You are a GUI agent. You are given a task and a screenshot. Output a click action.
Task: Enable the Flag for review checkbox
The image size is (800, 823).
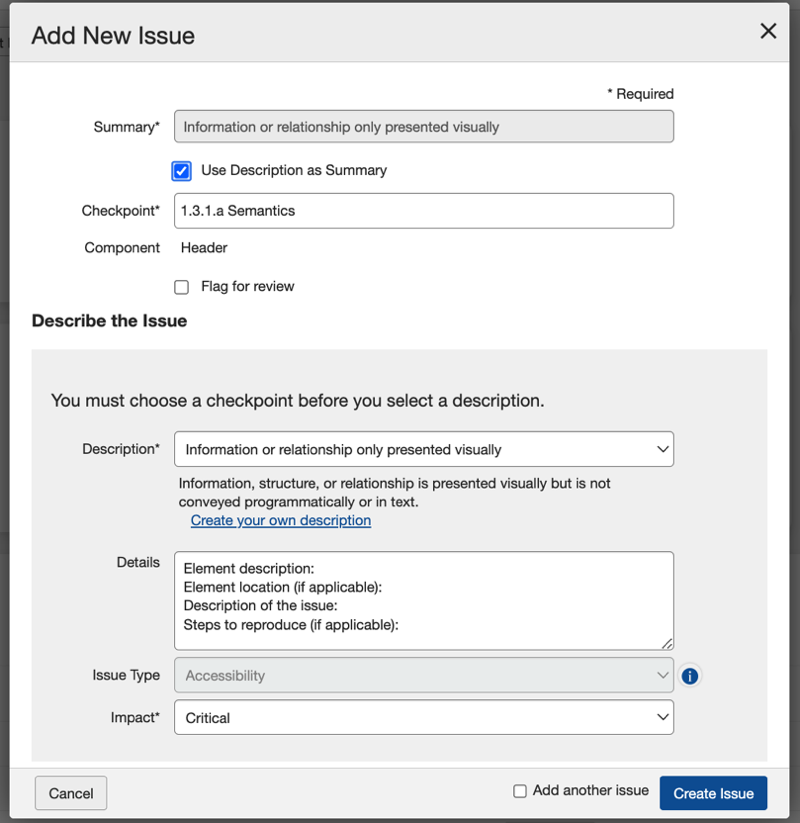181,287
